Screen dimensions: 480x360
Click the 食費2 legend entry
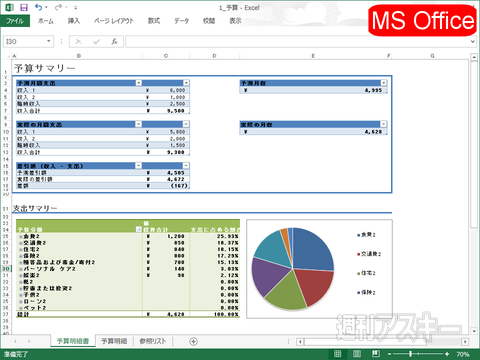pyautogui.click(x=366, y=235)
